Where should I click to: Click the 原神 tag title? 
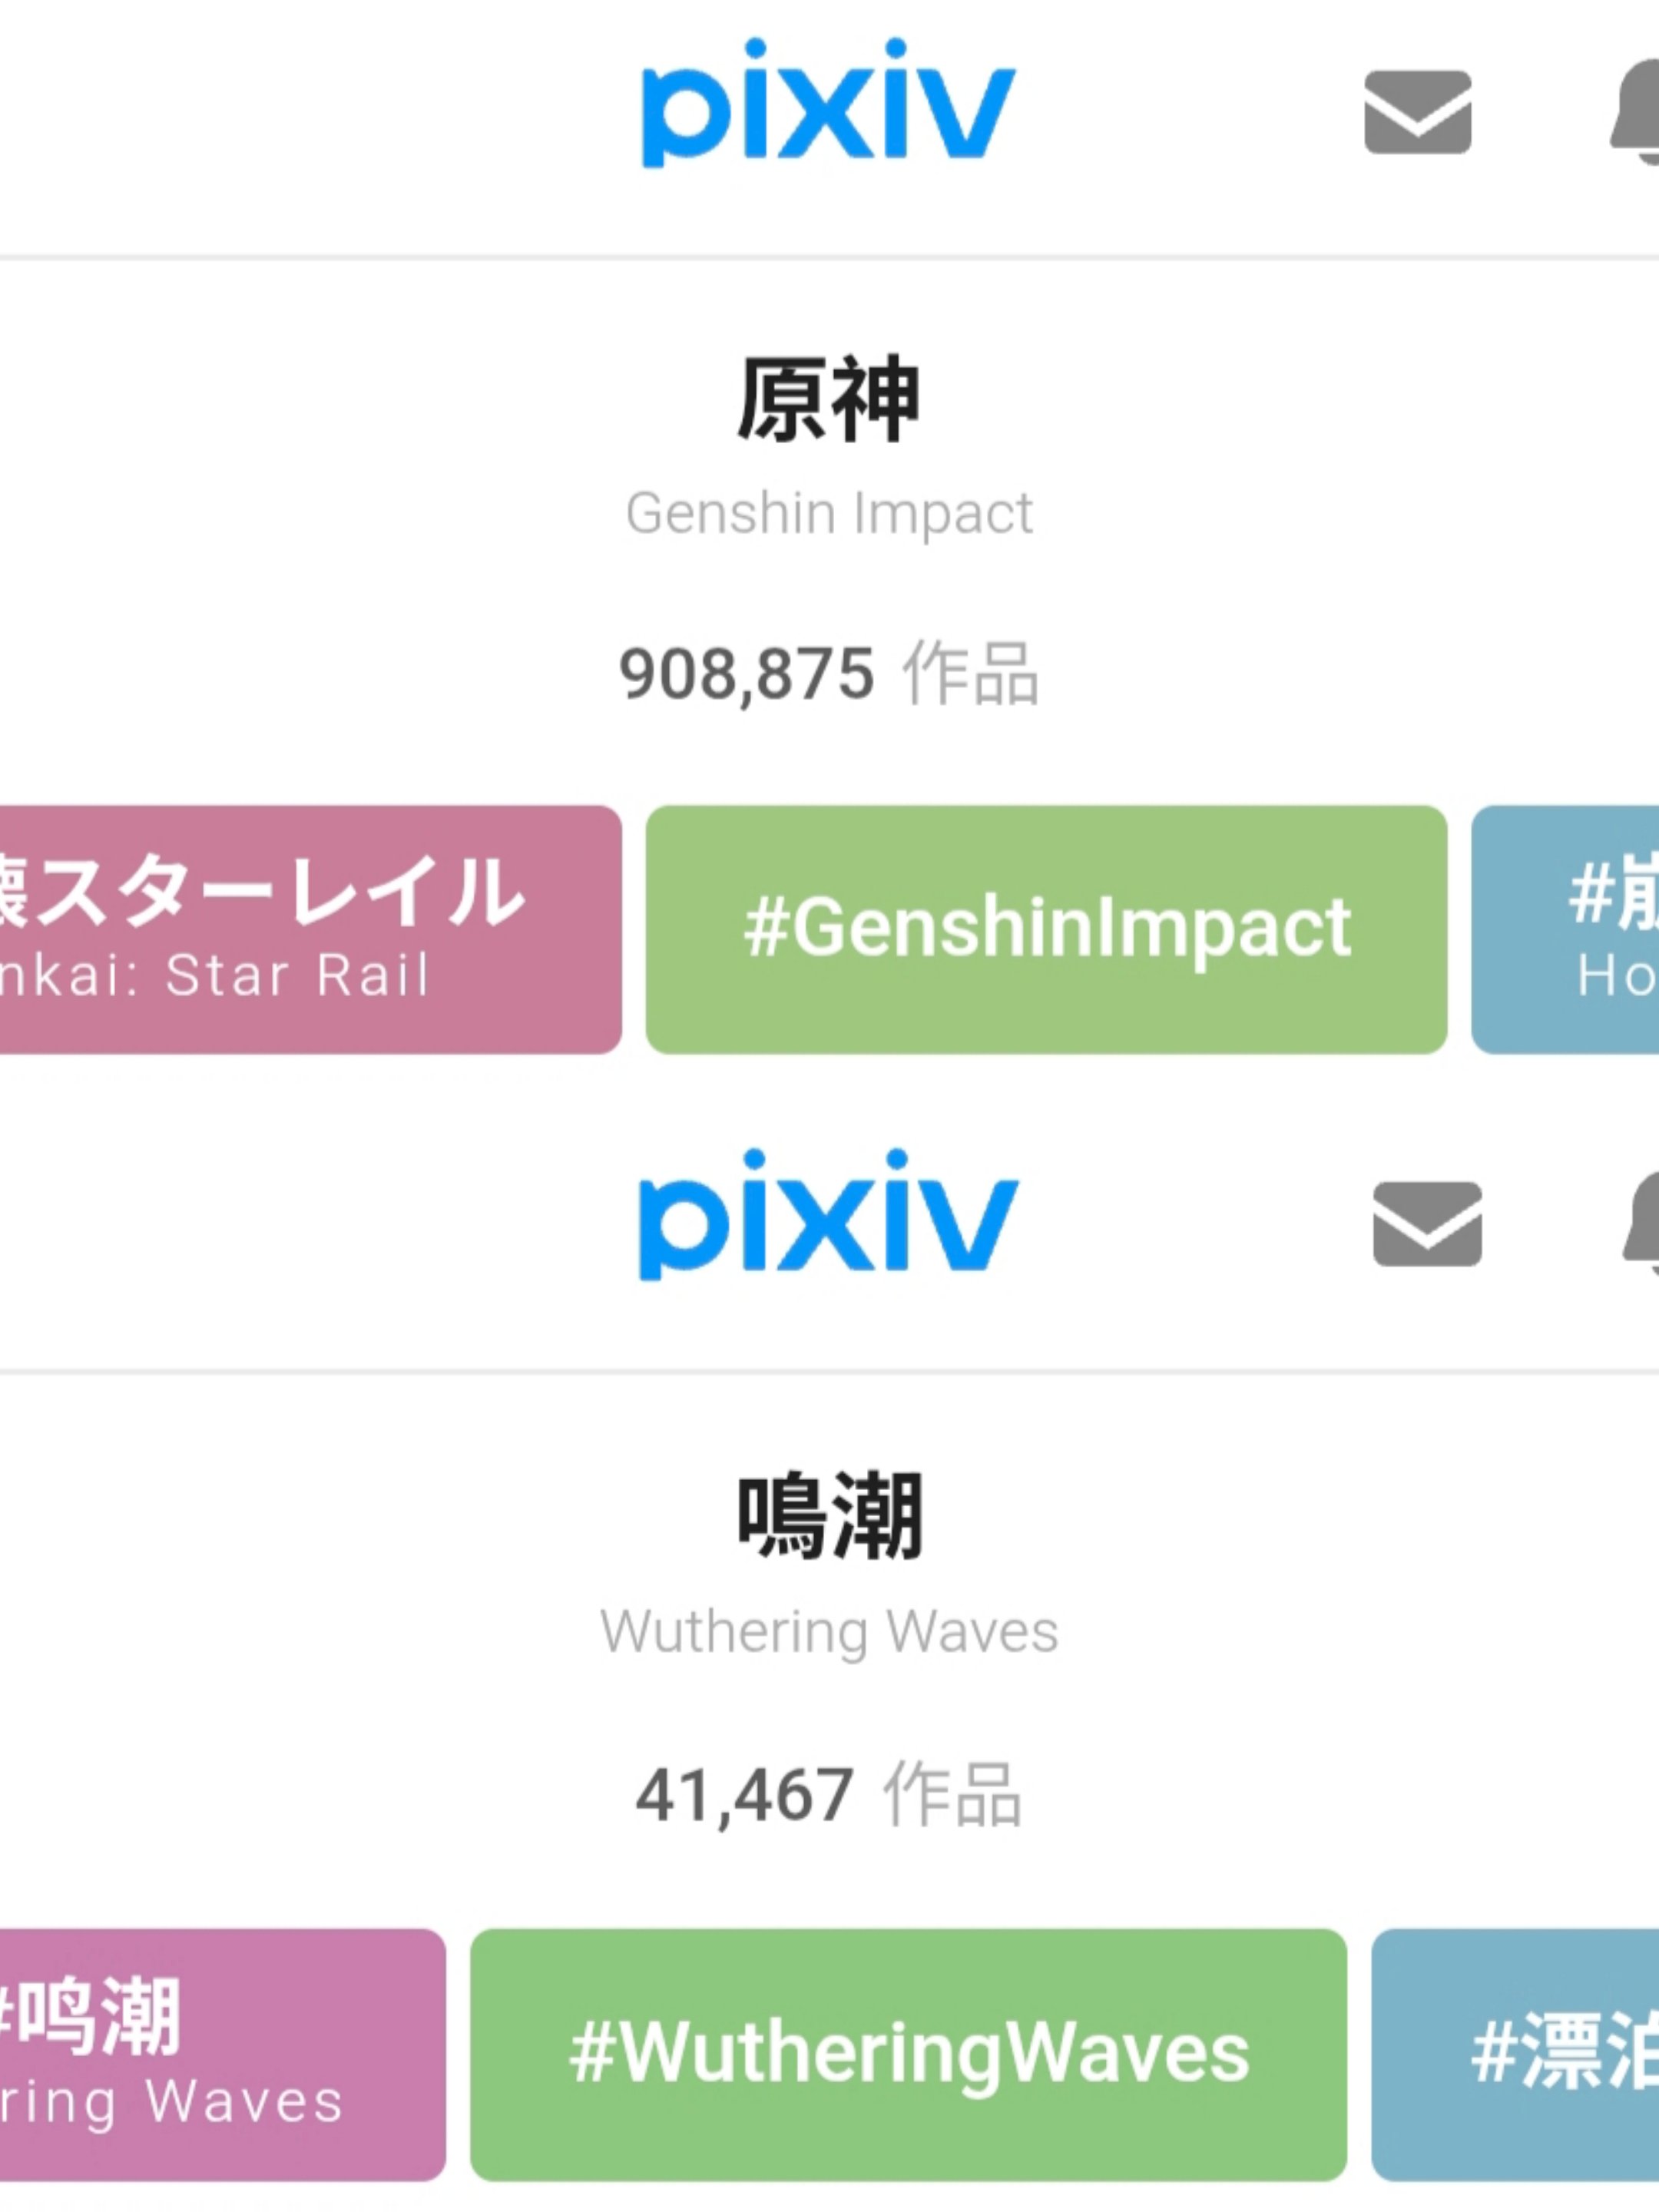click(x=828, y=399)
